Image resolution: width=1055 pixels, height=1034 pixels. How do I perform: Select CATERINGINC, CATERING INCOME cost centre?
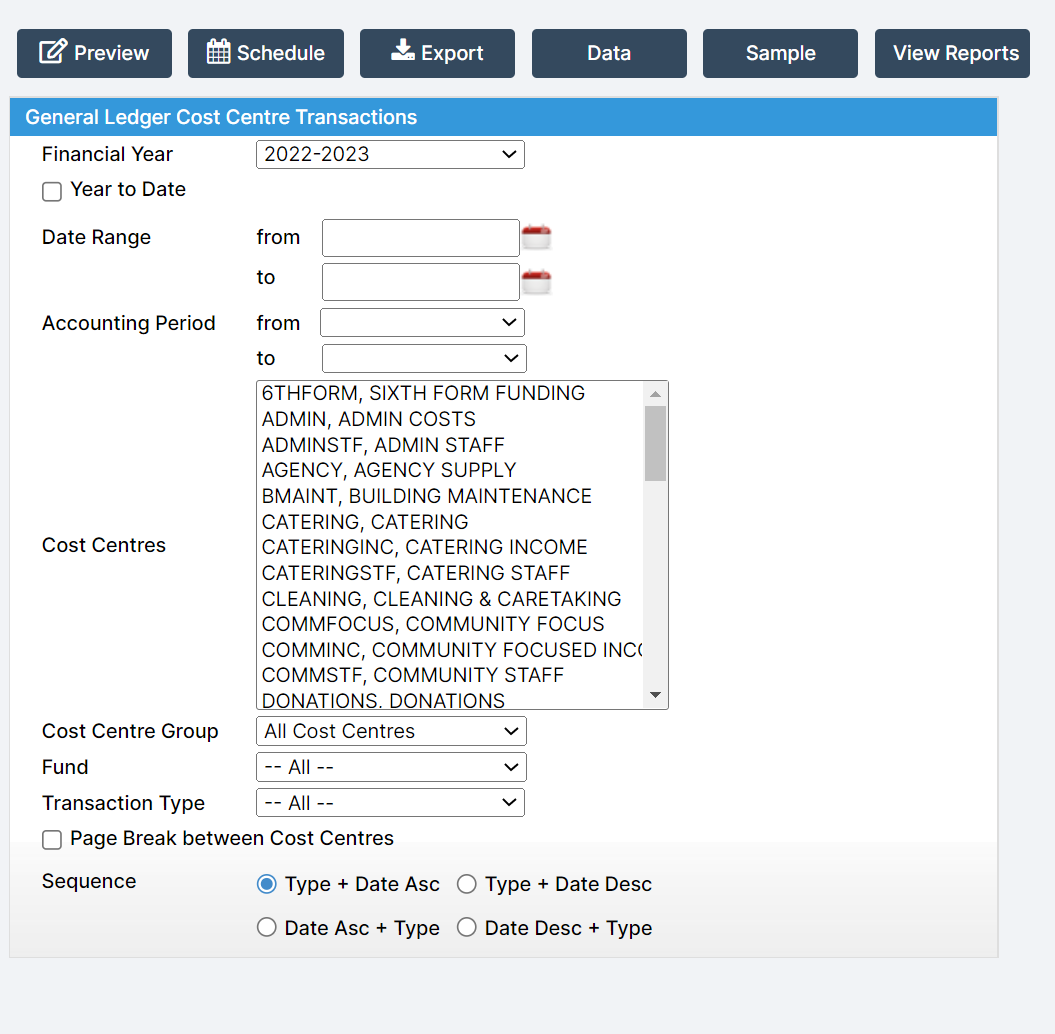425,547
